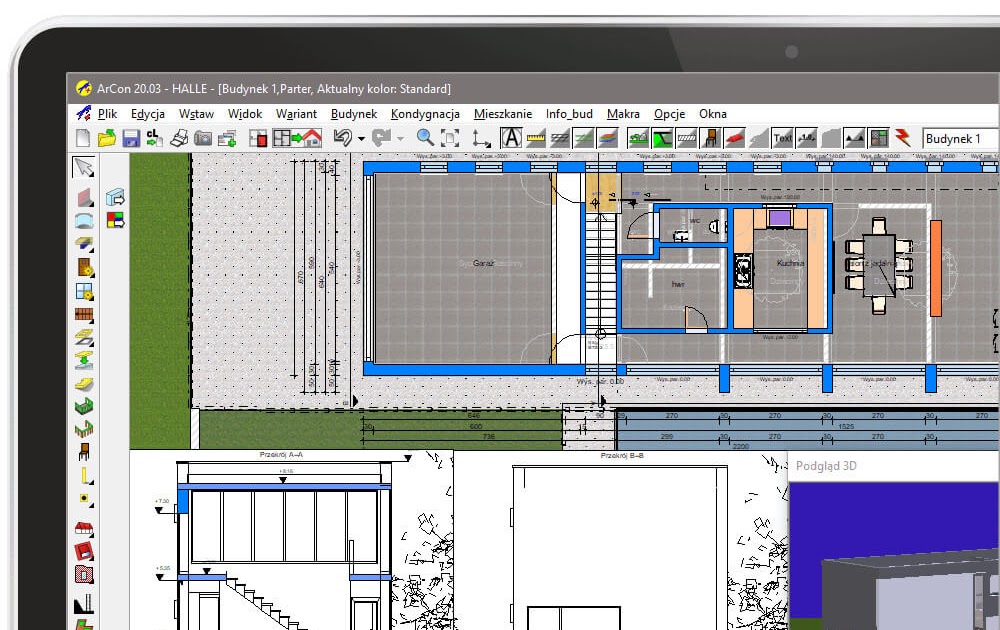Click the Podgląd 3D window title
The image size is (1000, 630).
pos(826,465)
